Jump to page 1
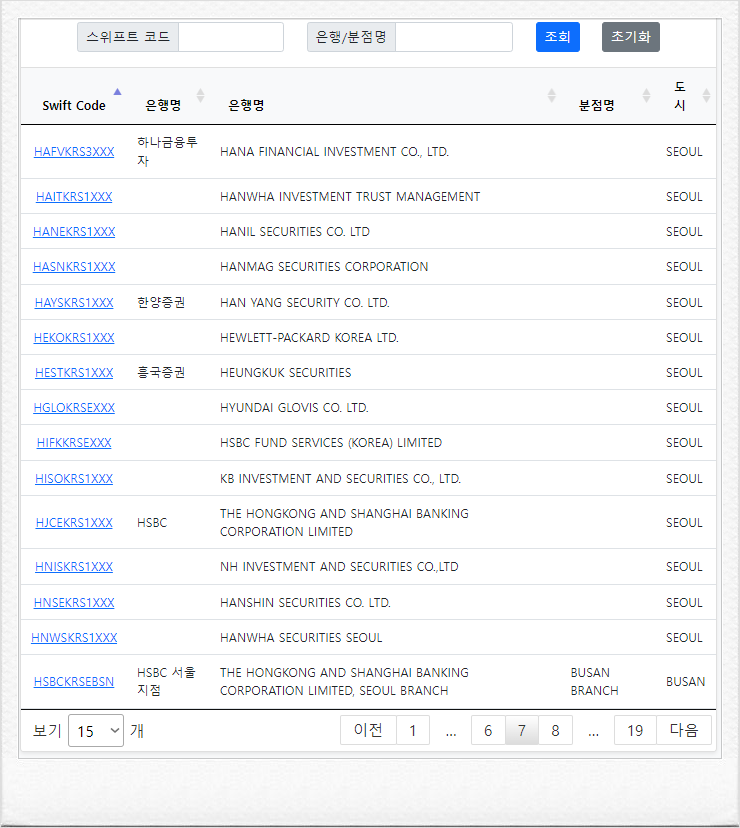Image resolution: width=740 pixels, height=828 pixels. pos(413,730)
